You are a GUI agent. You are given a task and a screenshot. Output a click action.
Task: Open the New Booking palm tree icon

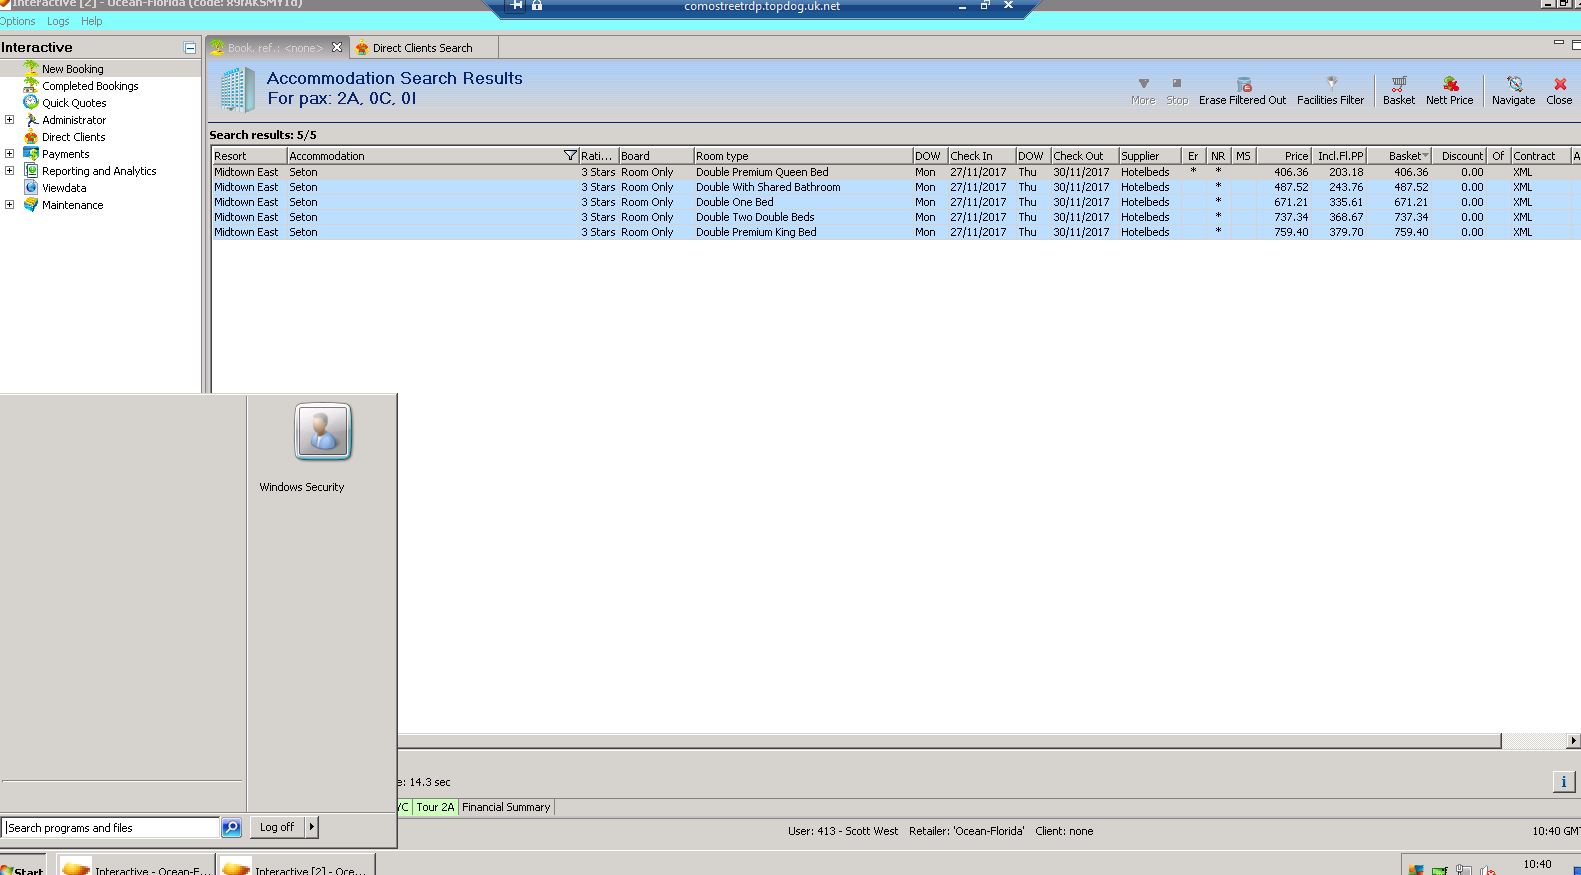pyautogui.click(x=31, y=68)
